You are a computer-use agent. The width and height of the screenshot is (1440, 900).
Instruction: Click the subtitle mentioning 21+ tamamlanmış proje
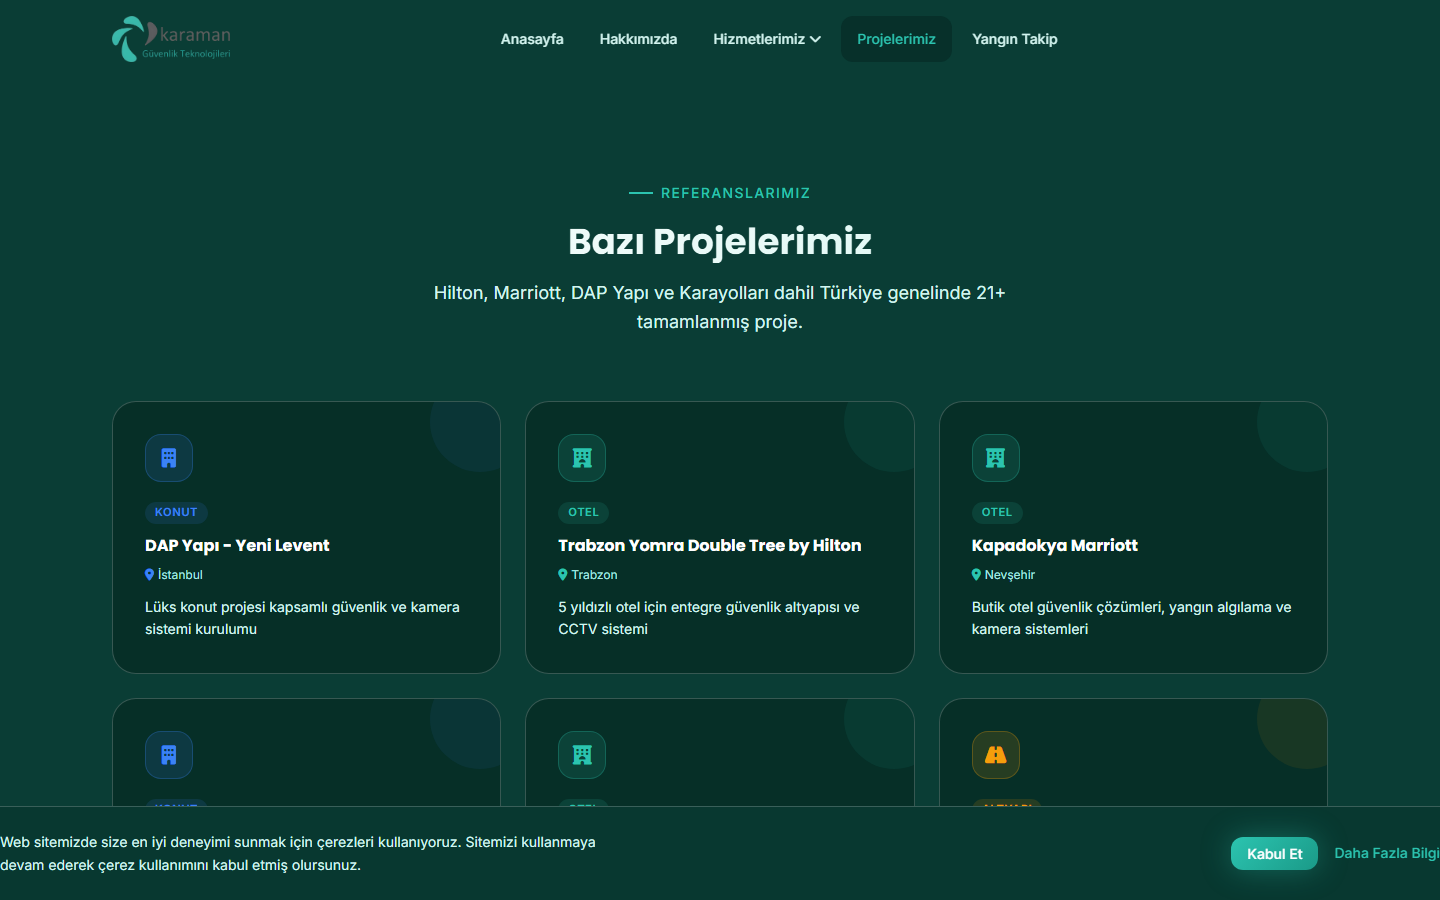click(x=720, y=307)
